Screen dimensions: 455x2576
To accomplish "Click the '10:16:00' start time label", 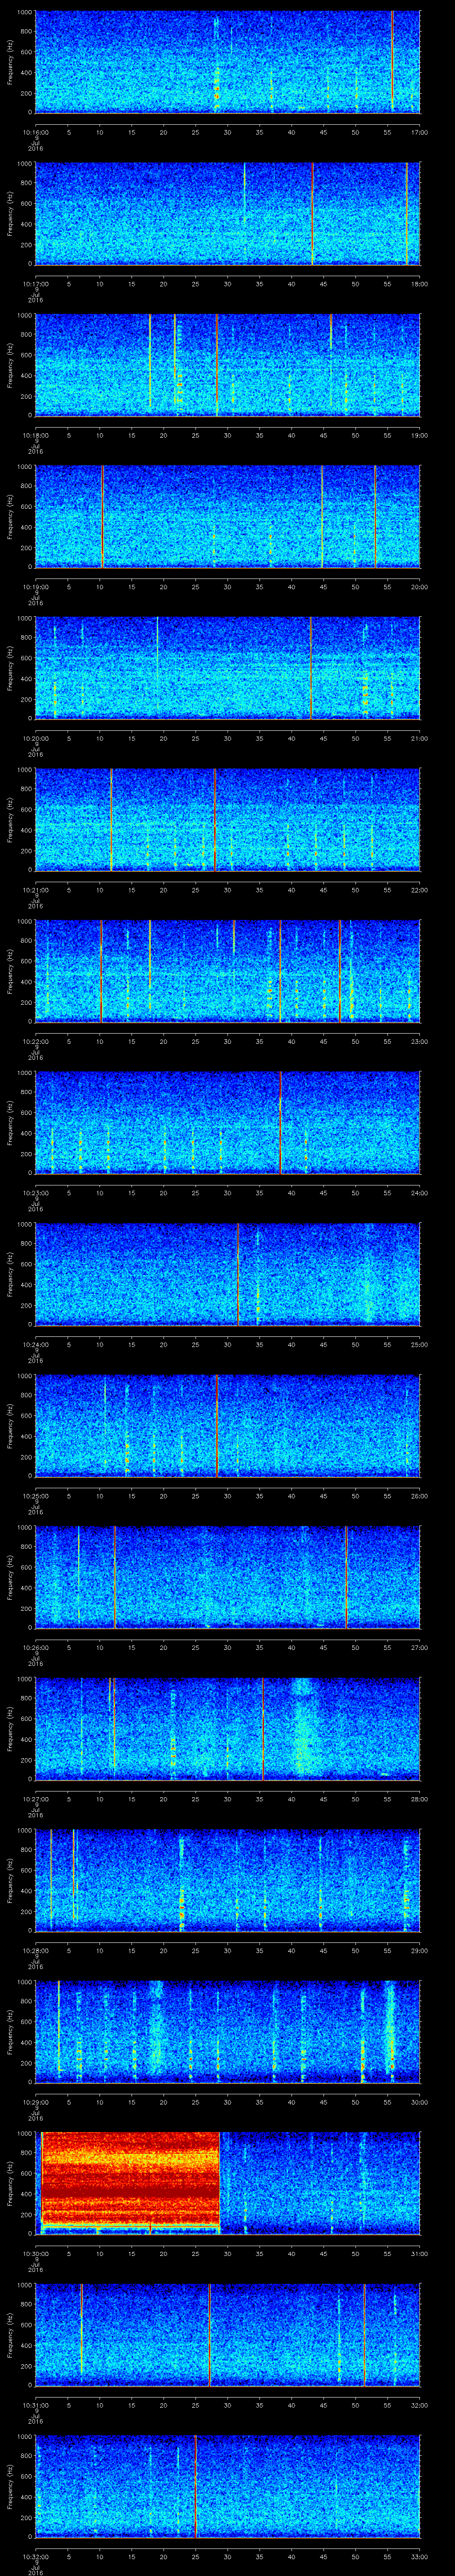I will (x=35, y=132).
